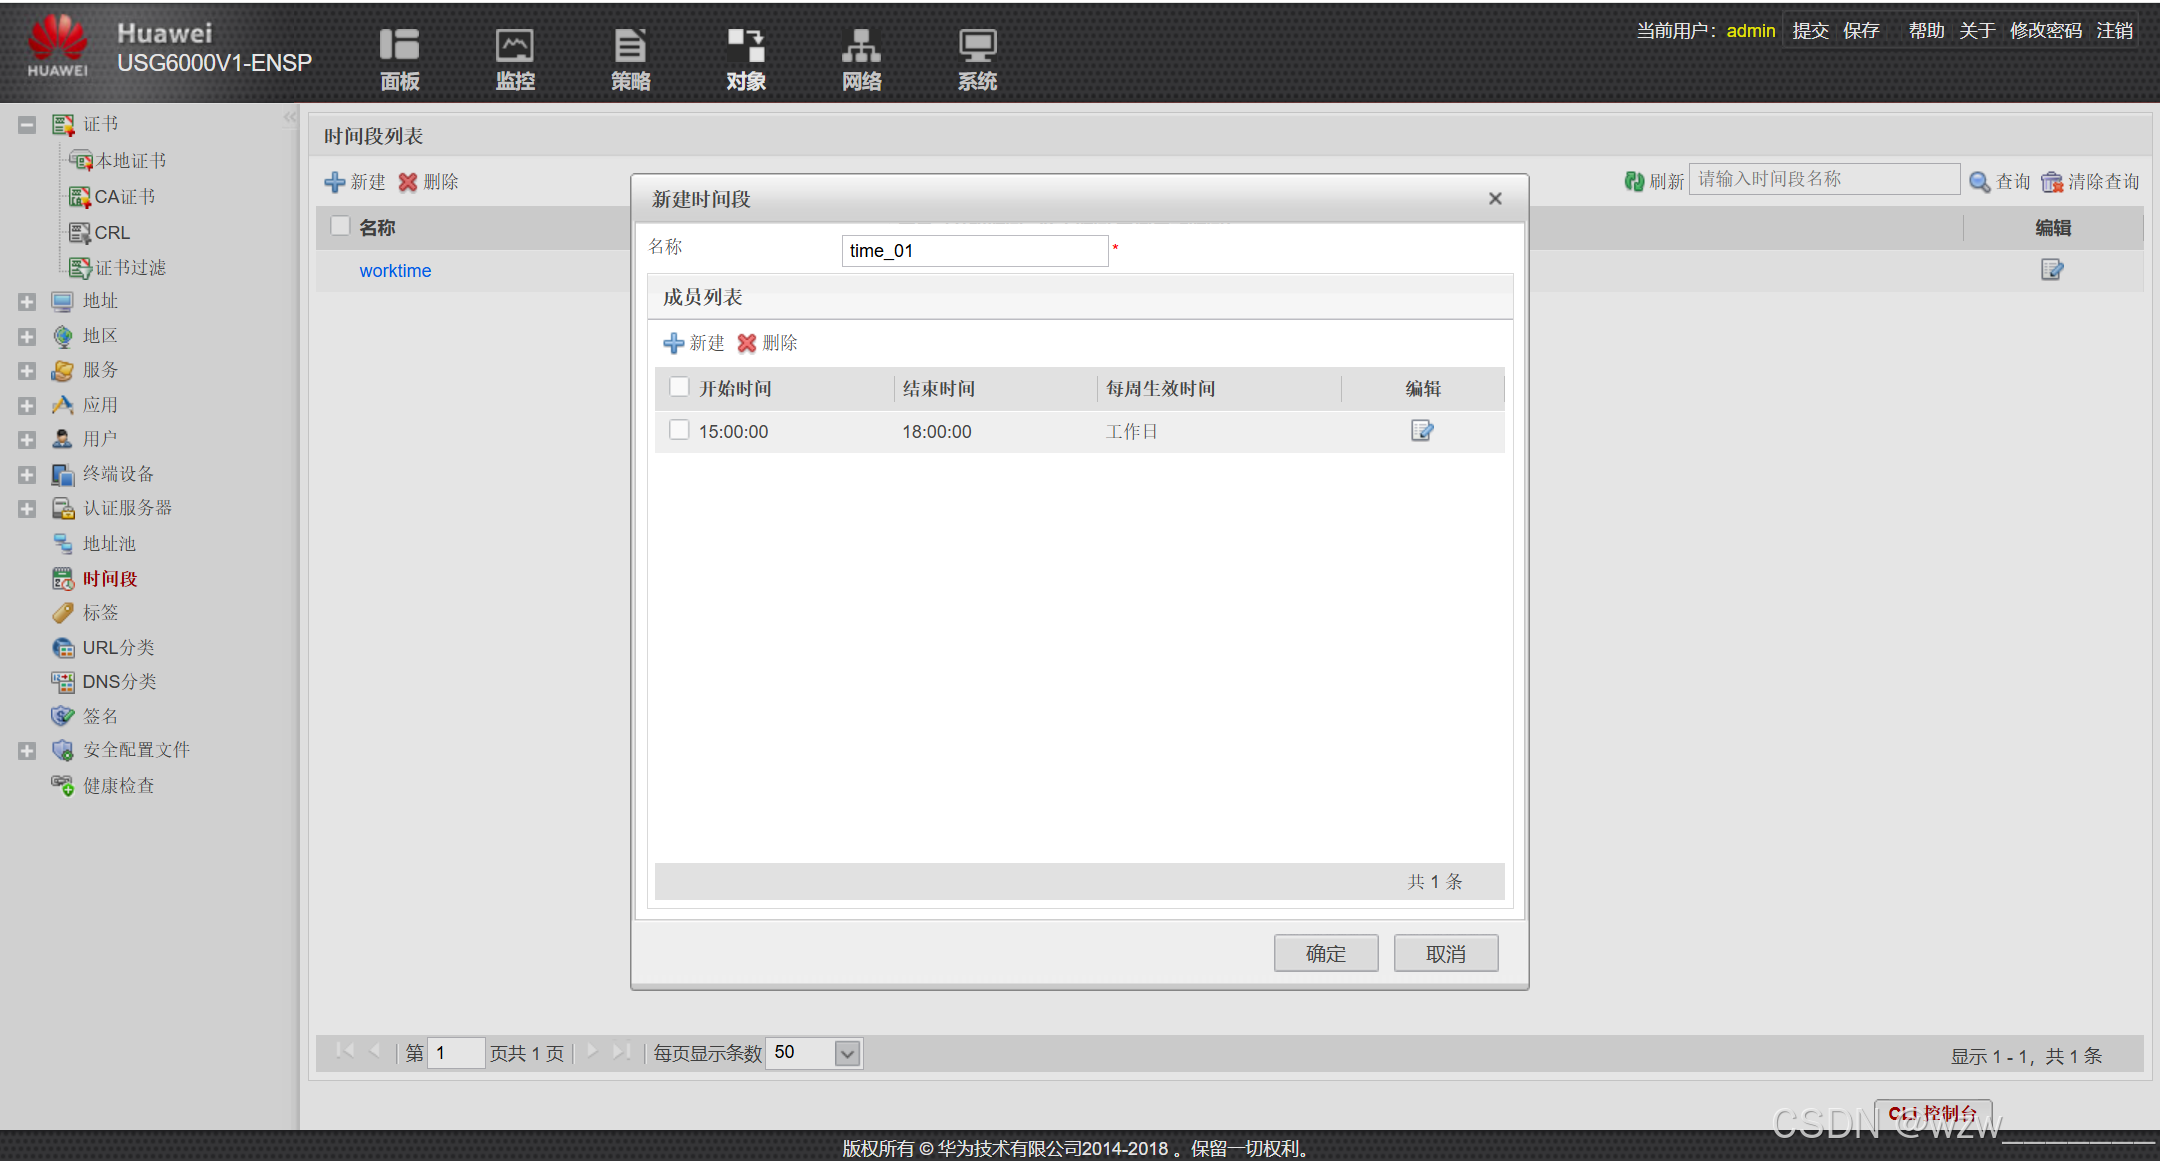The width and height of the screenshot is (2160, 1161).
Task: Expand the 地址 tree node
Action: point(27,301)
